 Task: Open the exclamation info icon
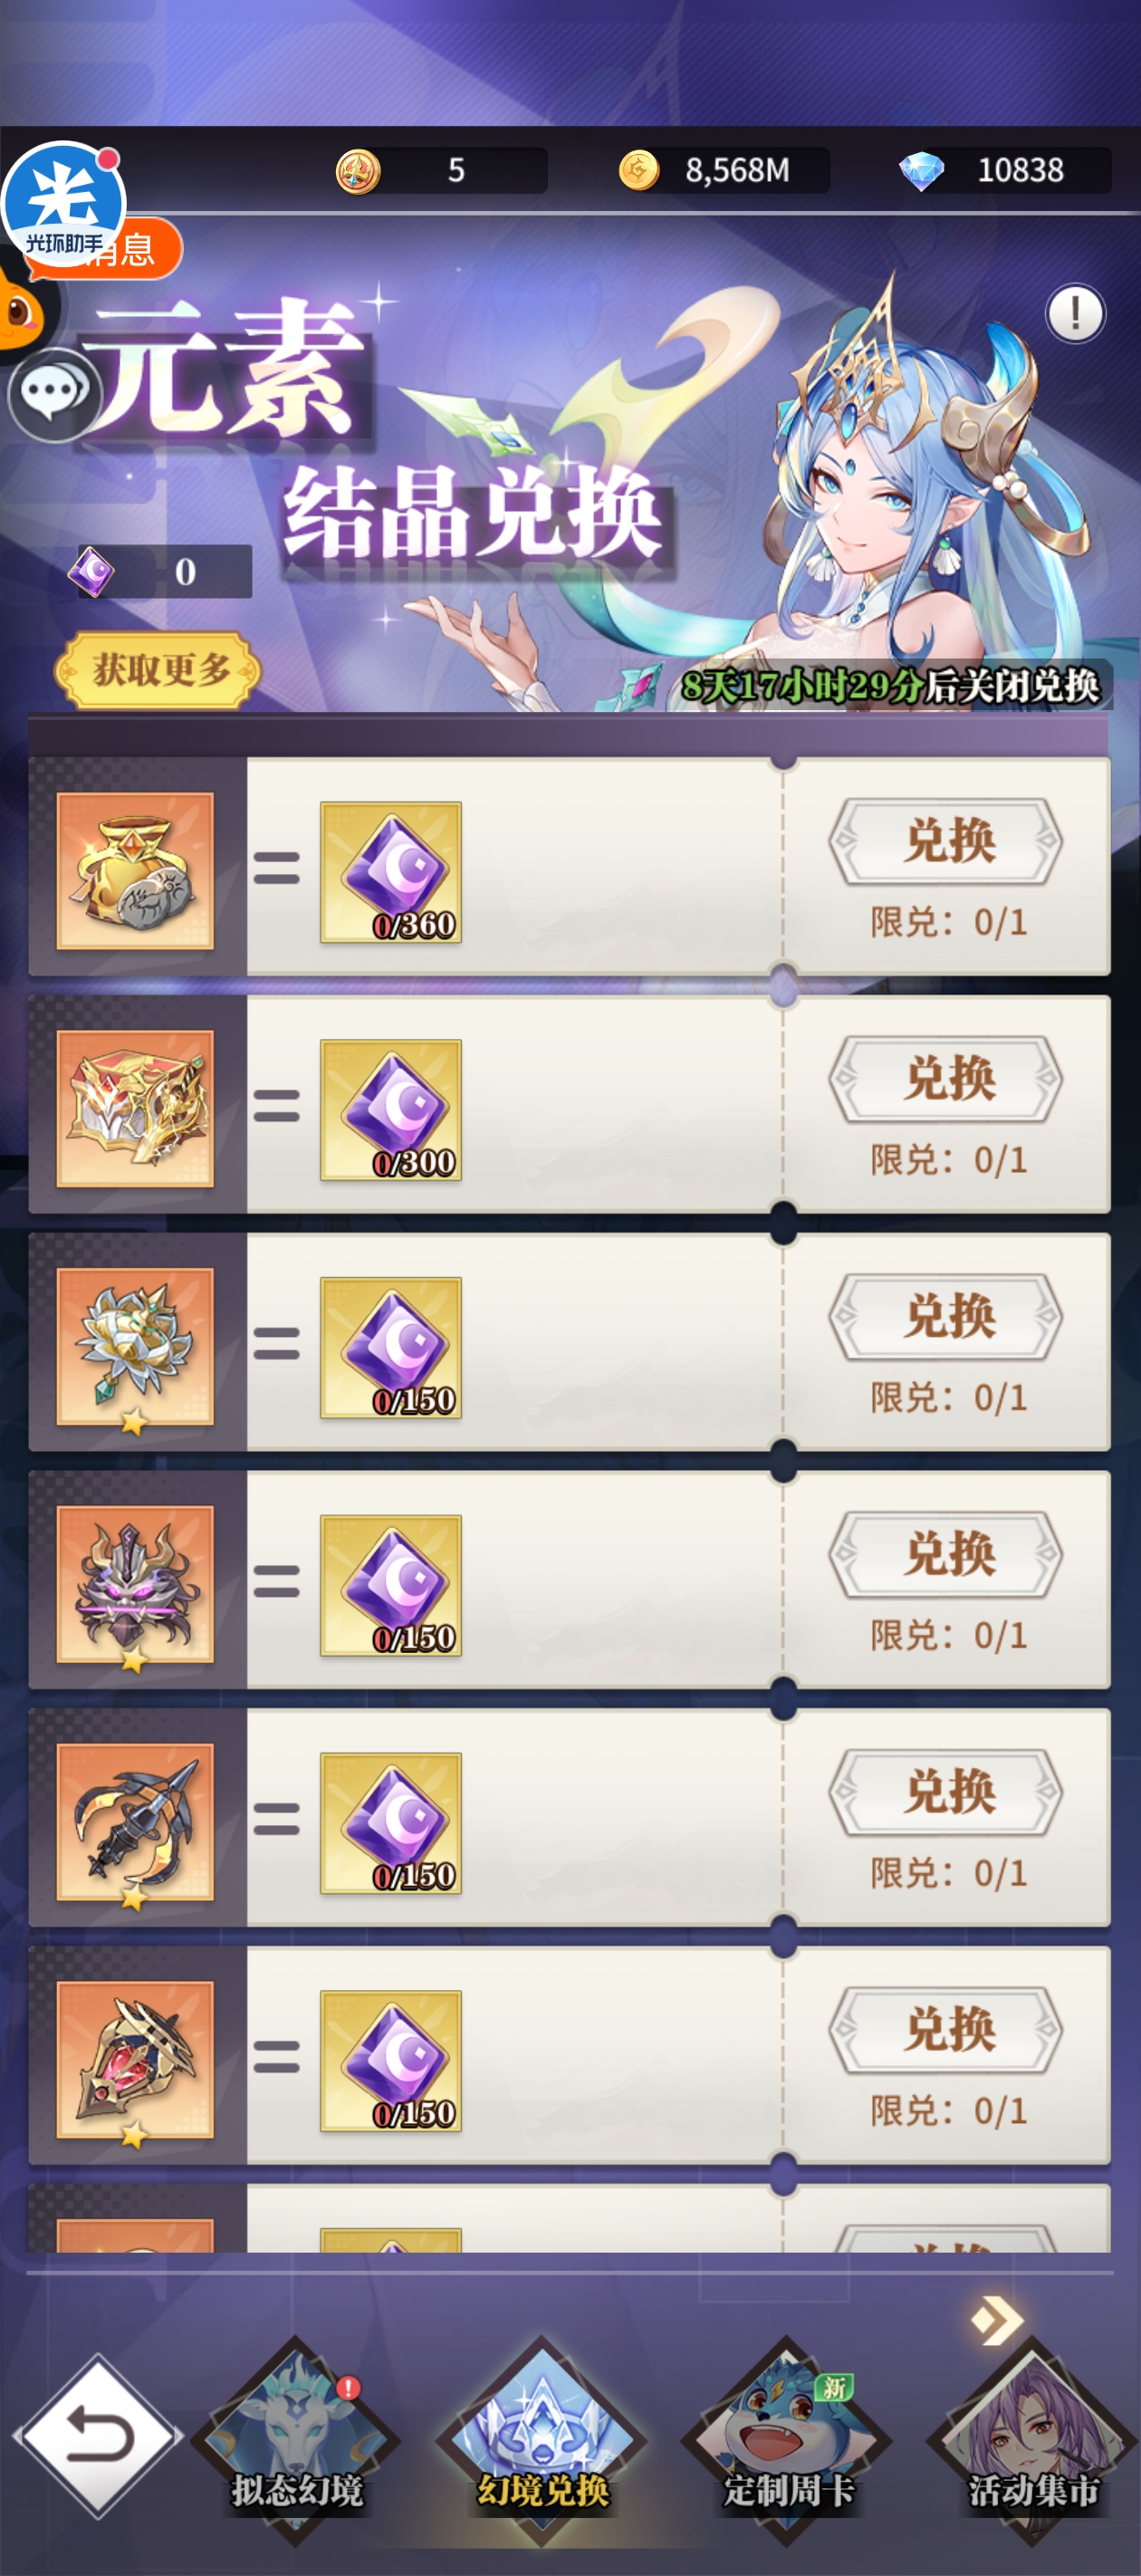[x=1075, y=314]
